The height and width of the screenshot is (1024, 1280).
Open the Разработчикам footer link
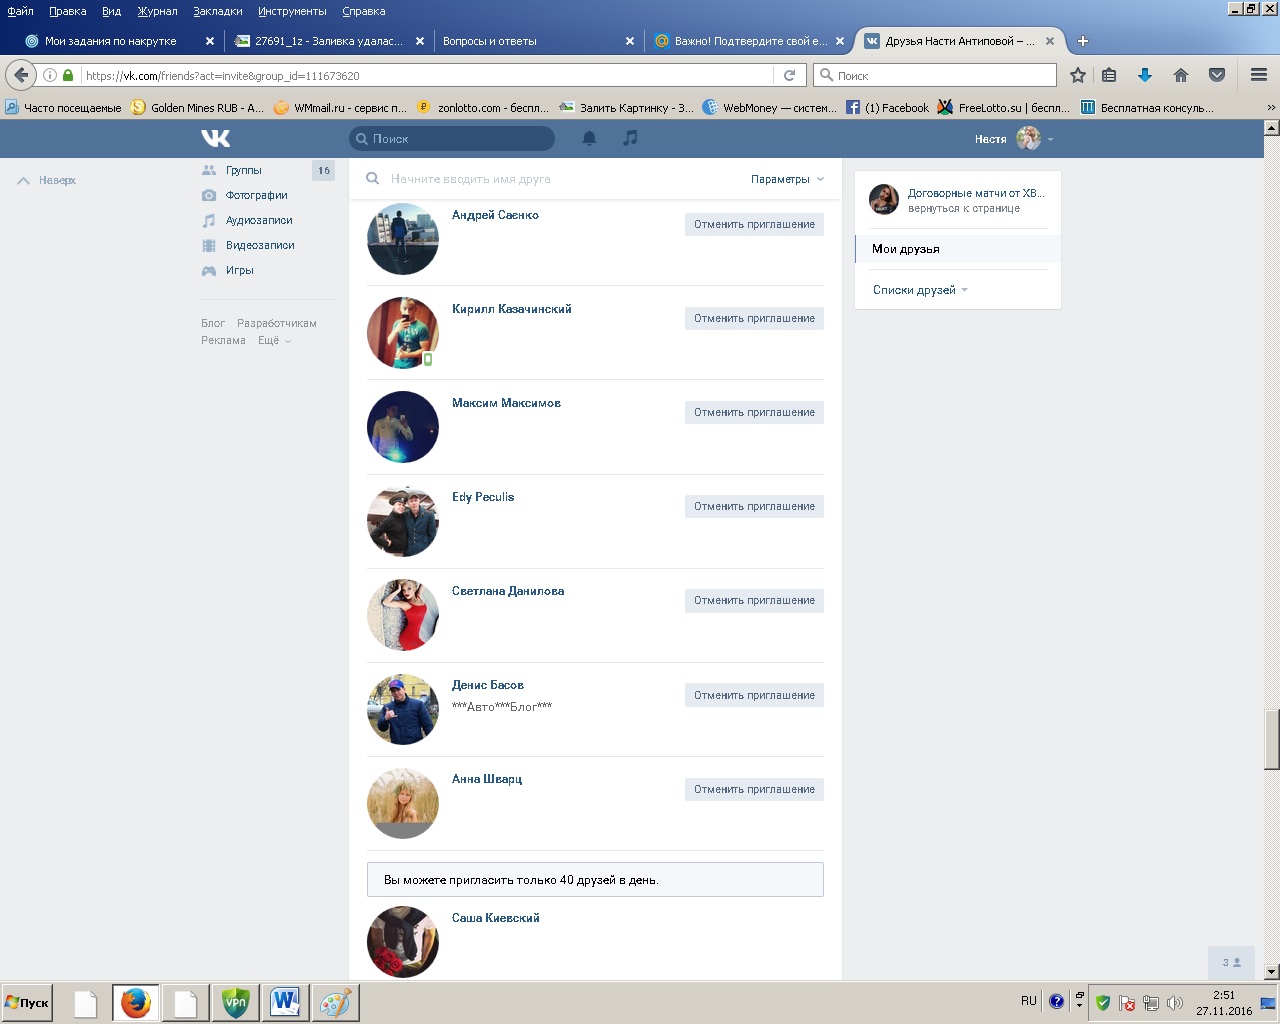point(277,323)
